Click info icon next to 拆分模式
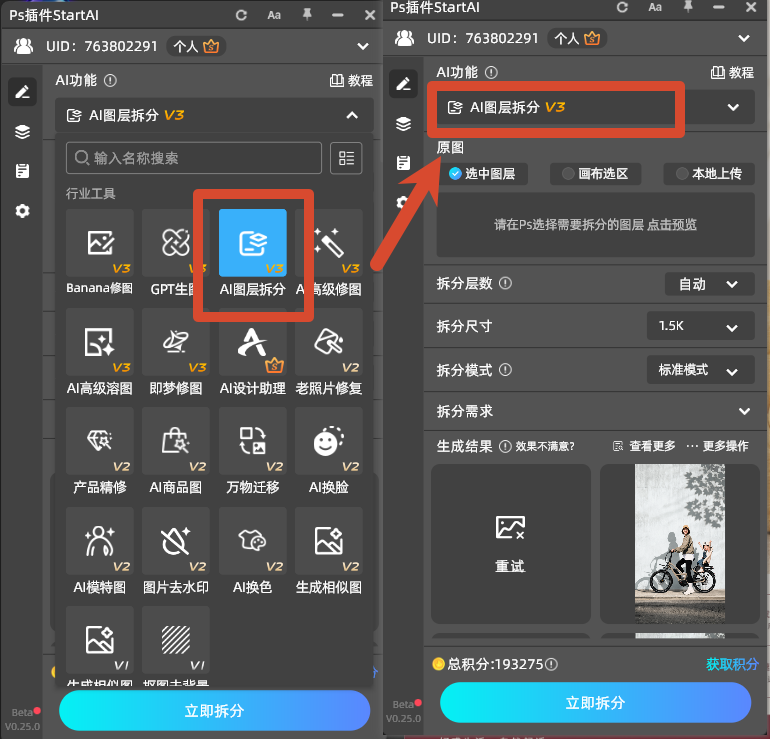The image size is (770, 739). point(505,370)
